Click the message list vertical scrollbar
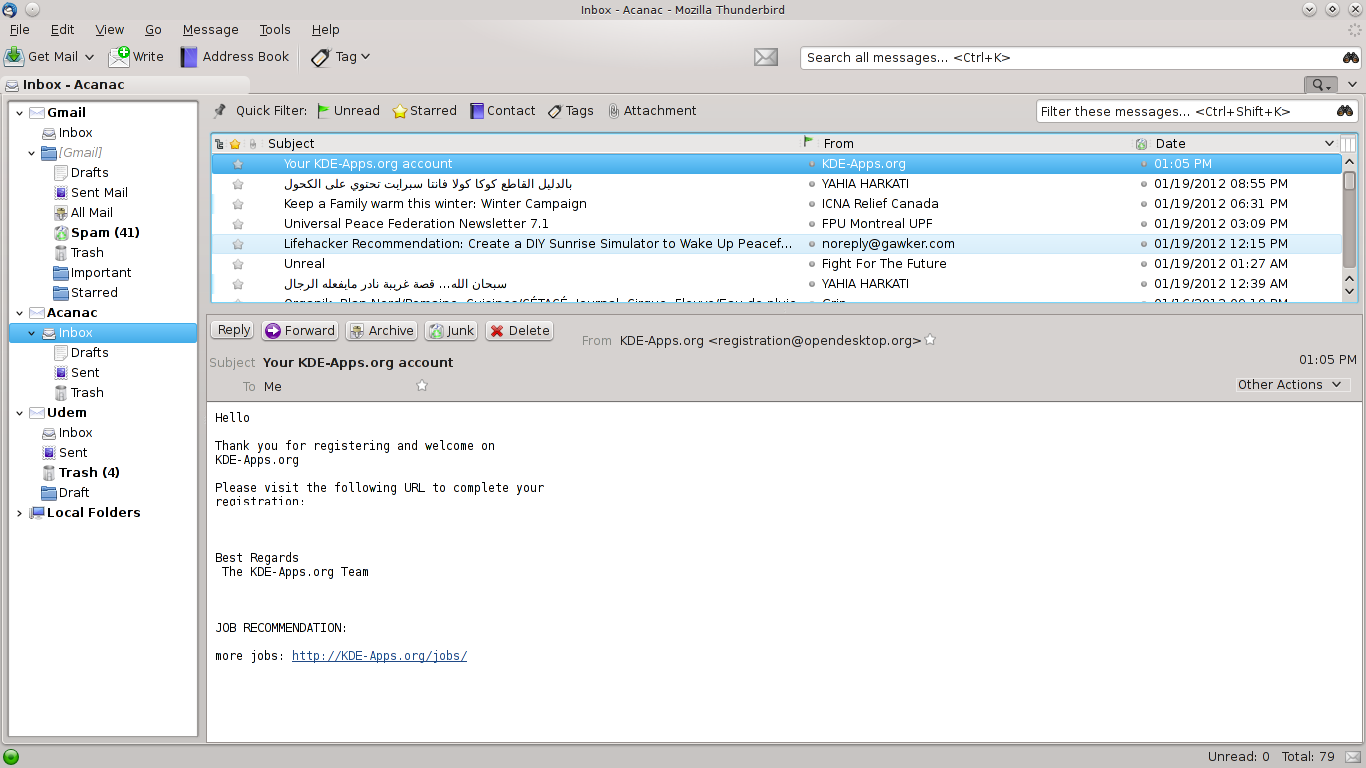This screenshot has width=1366, height=768. pos(1349,181)
